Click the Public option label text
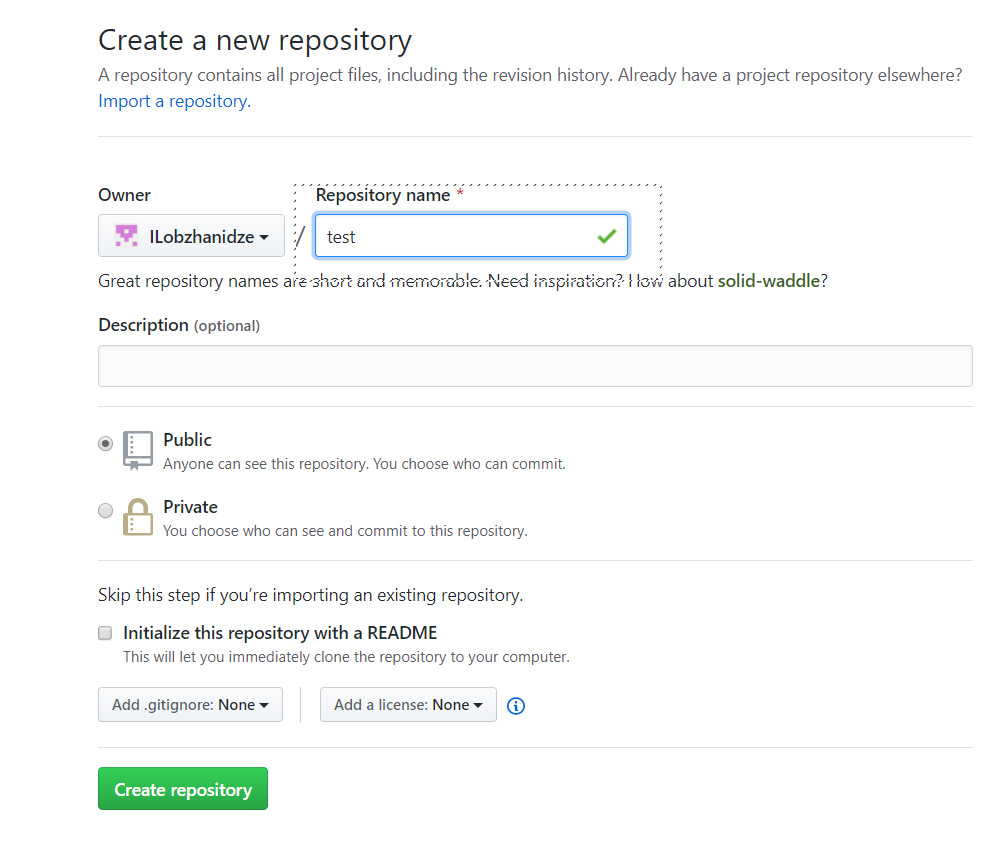The width and height of the screenshot is (1002, 855). click(x=188, y=440)
